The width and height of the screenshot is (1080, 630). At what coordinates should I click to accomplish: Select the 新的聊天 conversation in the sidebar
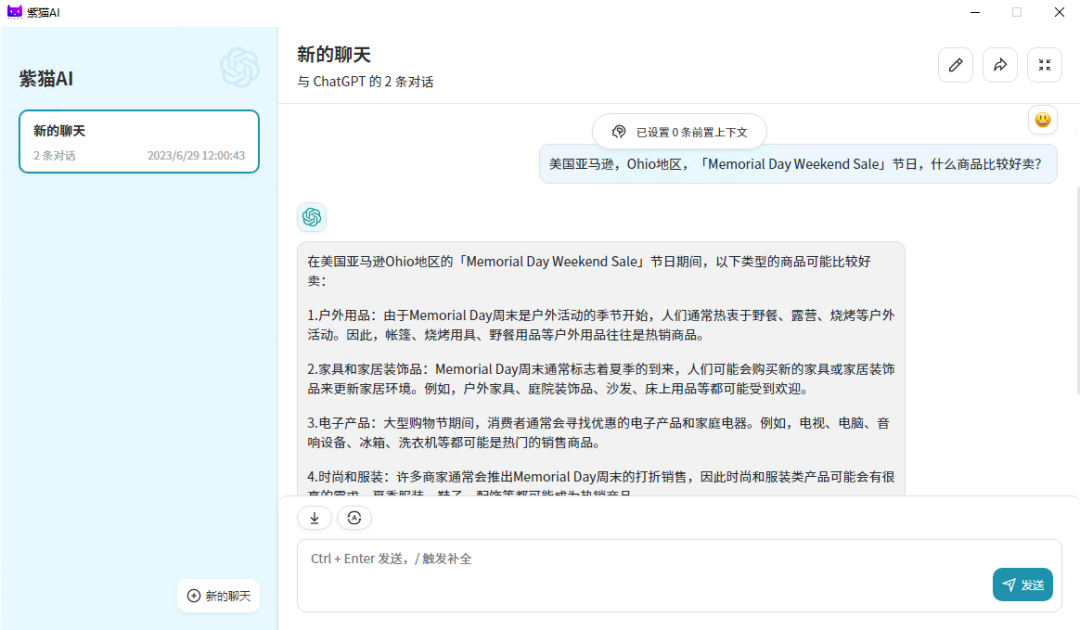click(x=138, y=141)
